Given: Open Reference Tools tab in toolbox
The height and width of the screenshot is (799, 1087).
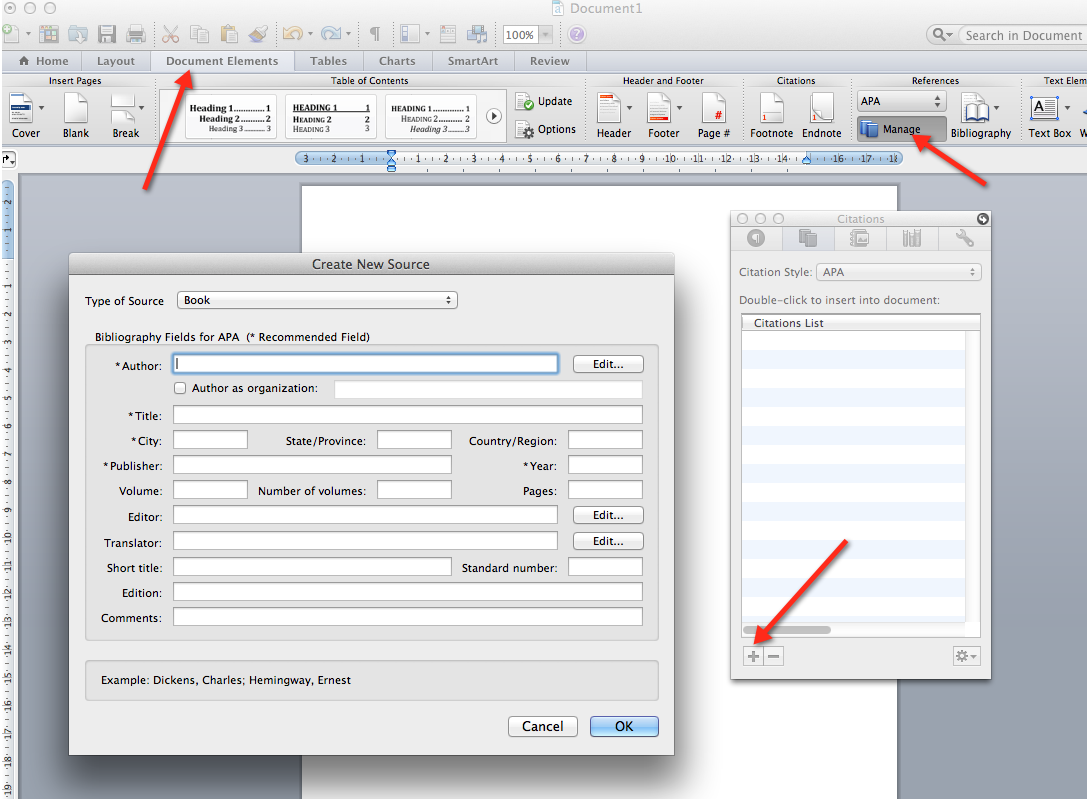Looking at the screenshot, I should click(x=912, y=239).
